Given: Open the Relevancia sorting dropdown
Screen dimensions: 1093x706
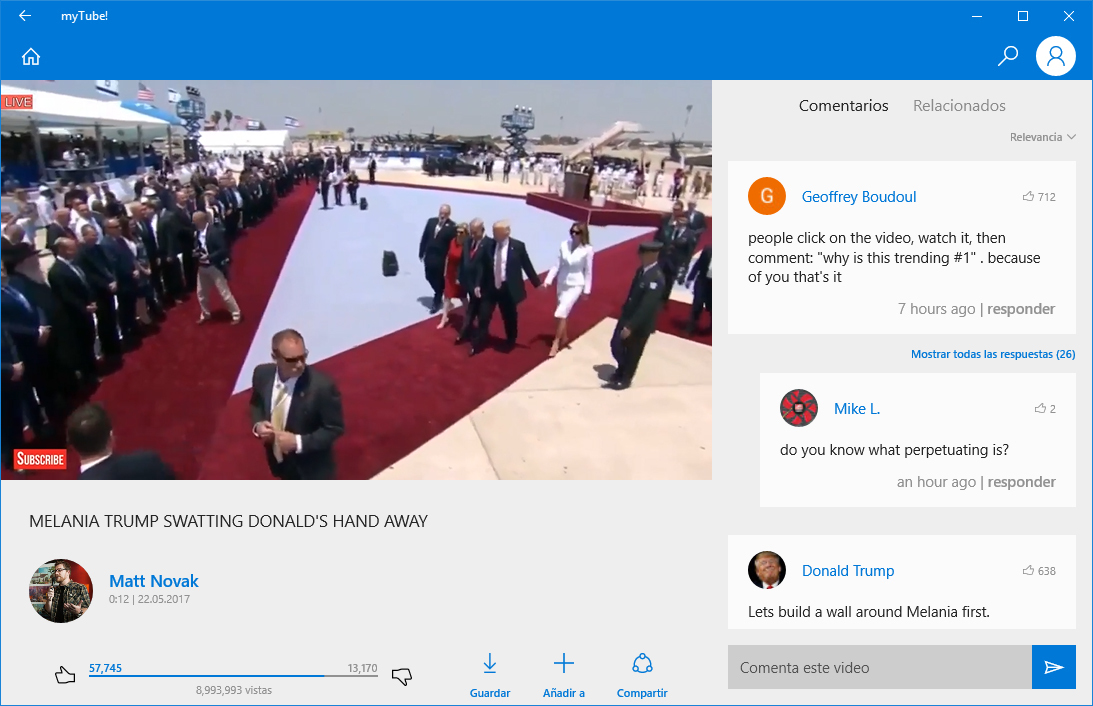Looking at the screenshot, I should pyautogui.click(x=1043, y=136).
